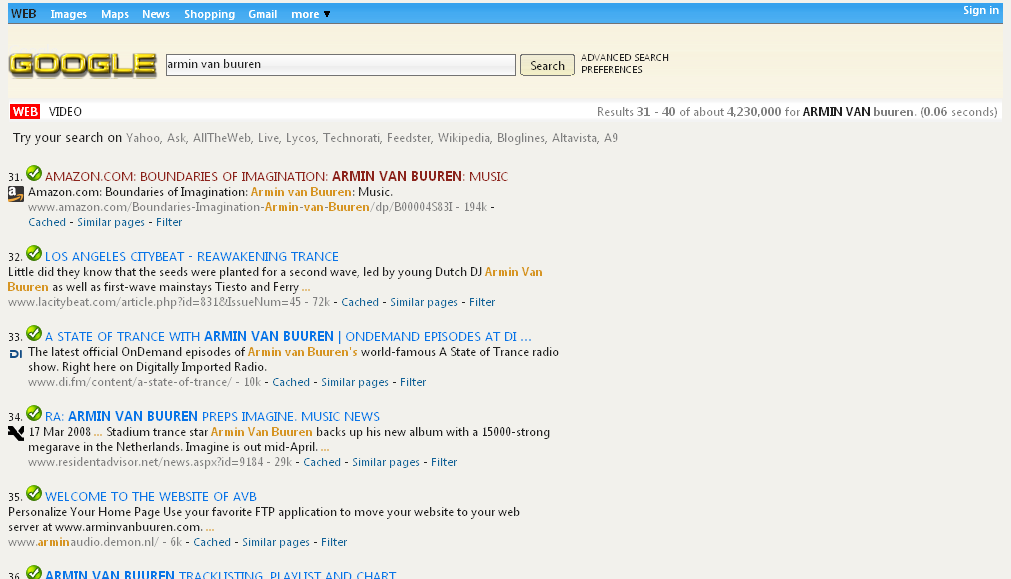Open Cached link for arminaudio.demon.nl result
Image resolution: width=1011 pixels, height=579 pixels.
click(212, 542)
